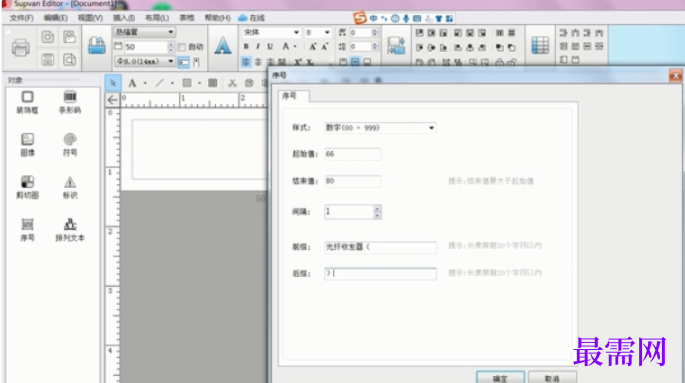This screenshot has height=383, width=685.
Task: Click the large blue A text-style icon
Action: coord(223,46)
